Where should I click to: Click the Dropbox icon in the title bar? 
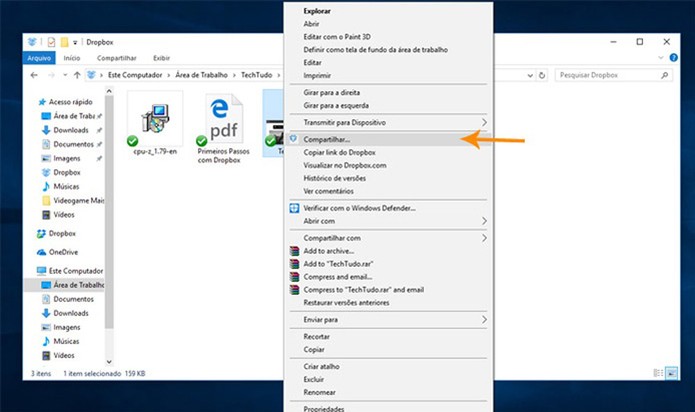click(x=32, y=42)
